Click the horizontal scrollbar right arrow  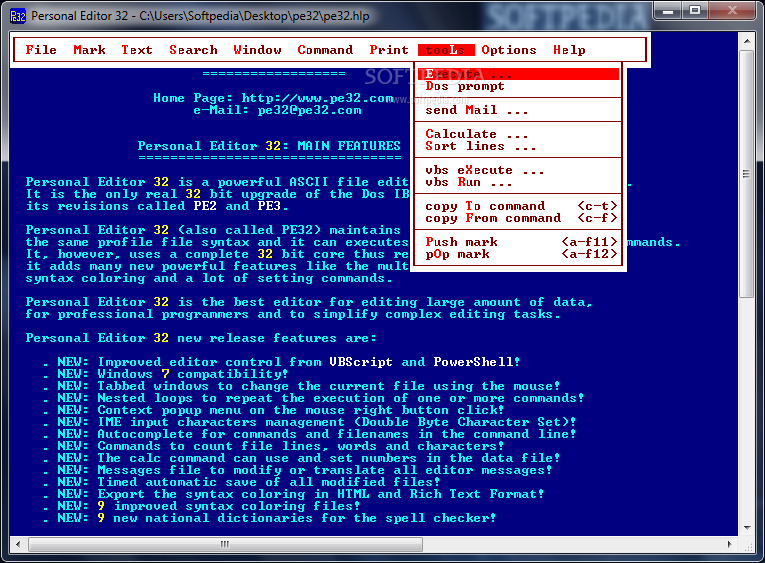[x=730, y=544]
